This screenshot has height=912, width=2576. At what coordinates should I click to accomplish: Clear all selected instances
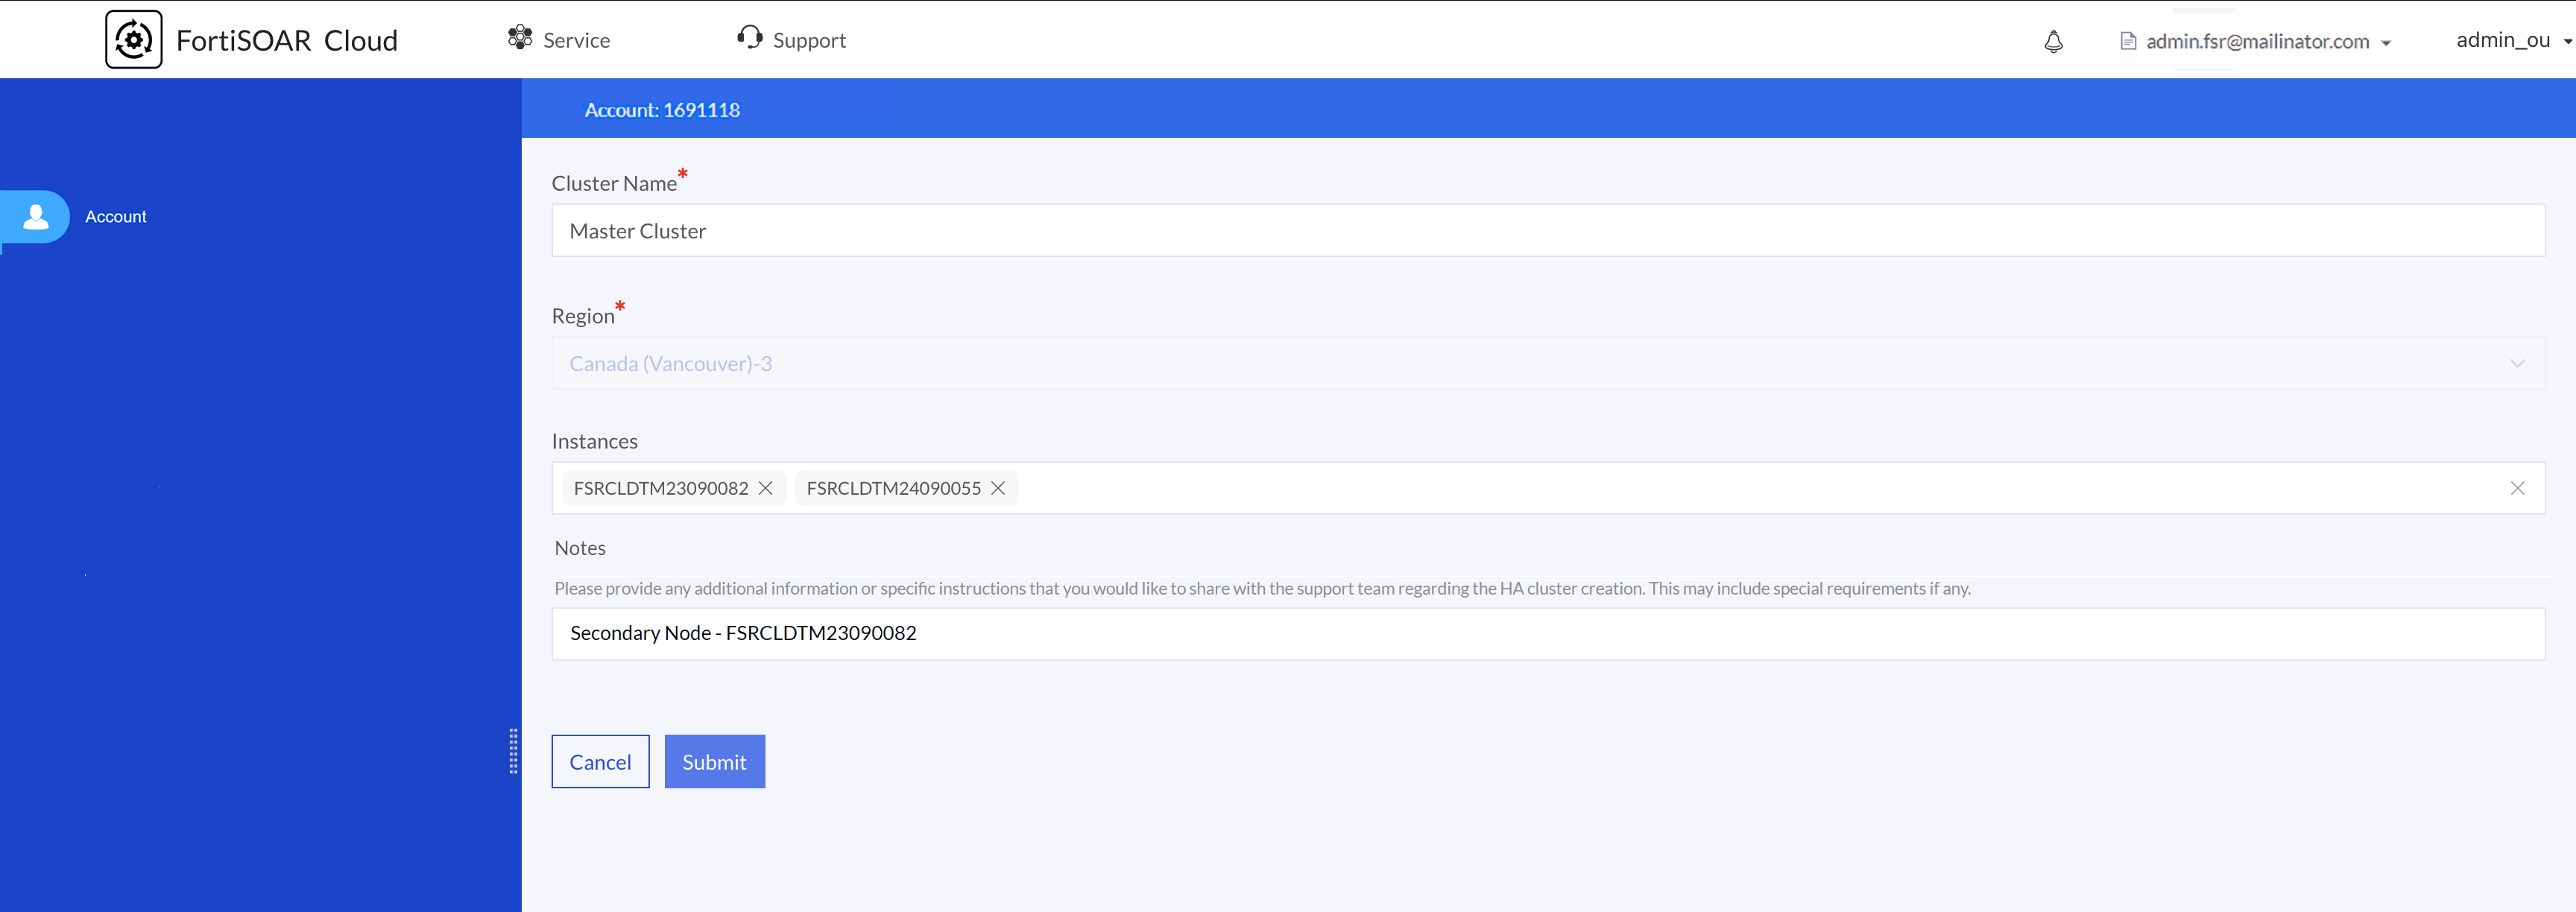coord(2517,488)
